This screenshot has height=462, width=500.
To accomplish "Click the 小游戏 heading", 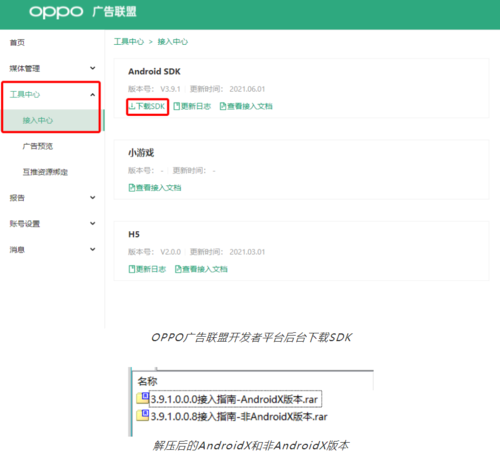I will coord(141,153).
